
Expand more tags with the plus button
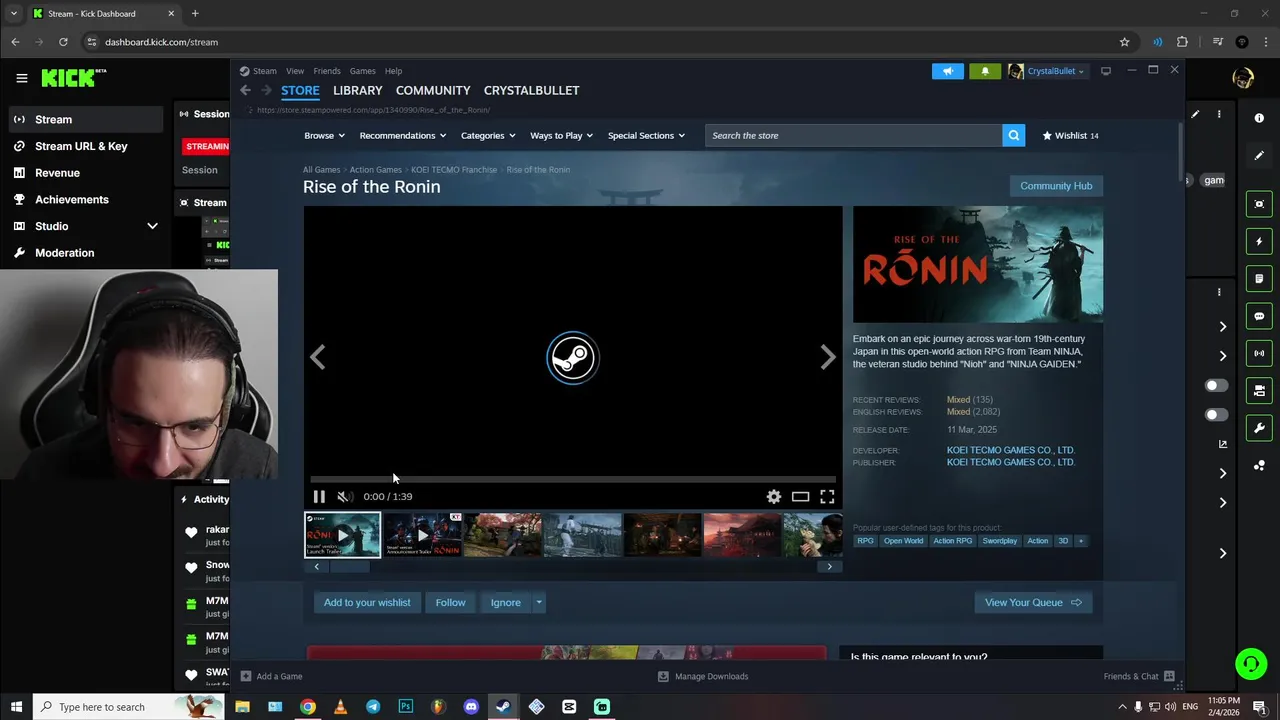coord(1080,541)
